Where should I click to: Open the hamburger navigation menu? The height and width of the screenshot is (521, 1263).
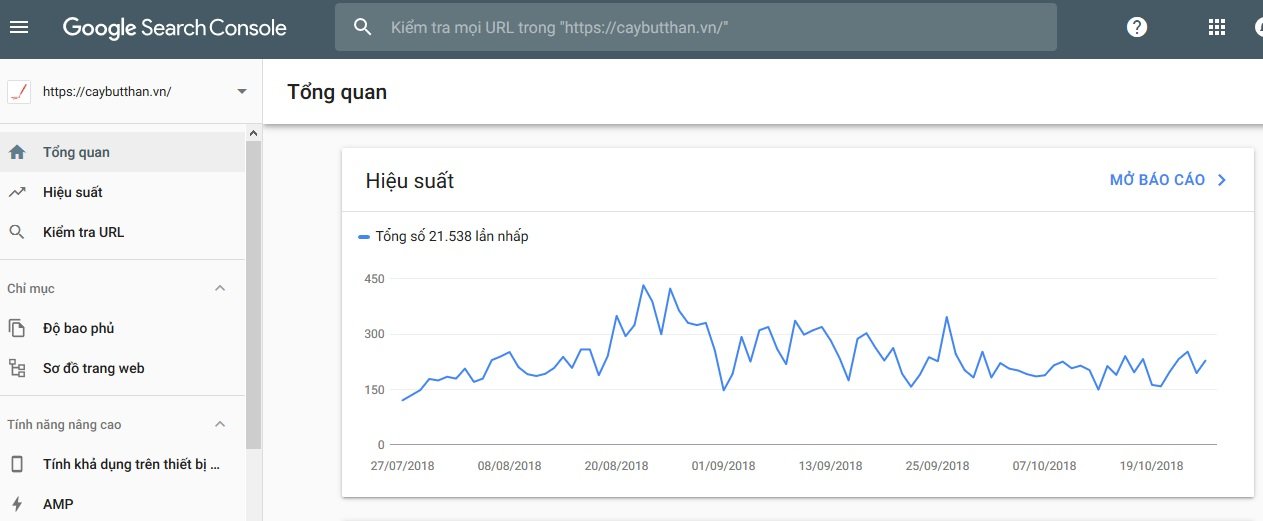pos(19,27)
